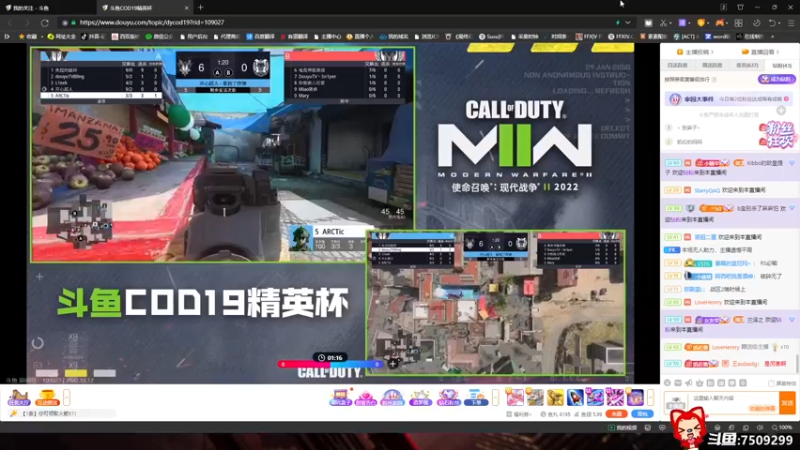The width and height of the screenshot is (800, 450).
Task: Open the 主播中心 bookmark
Action: (x=328, y=37)
